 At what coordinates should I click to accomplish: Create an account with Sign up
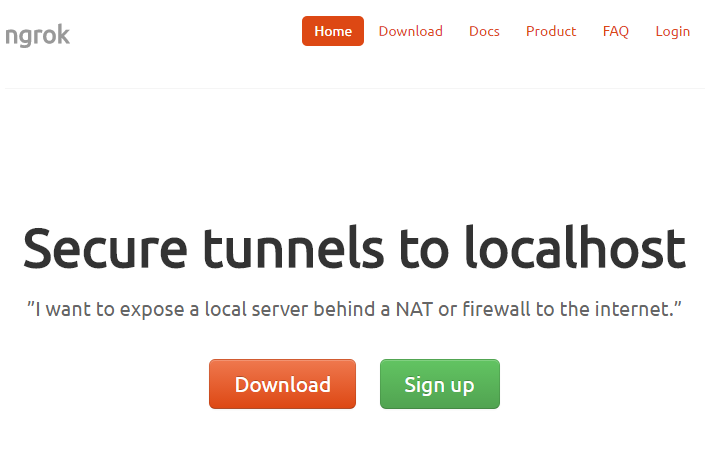(440, 384)
